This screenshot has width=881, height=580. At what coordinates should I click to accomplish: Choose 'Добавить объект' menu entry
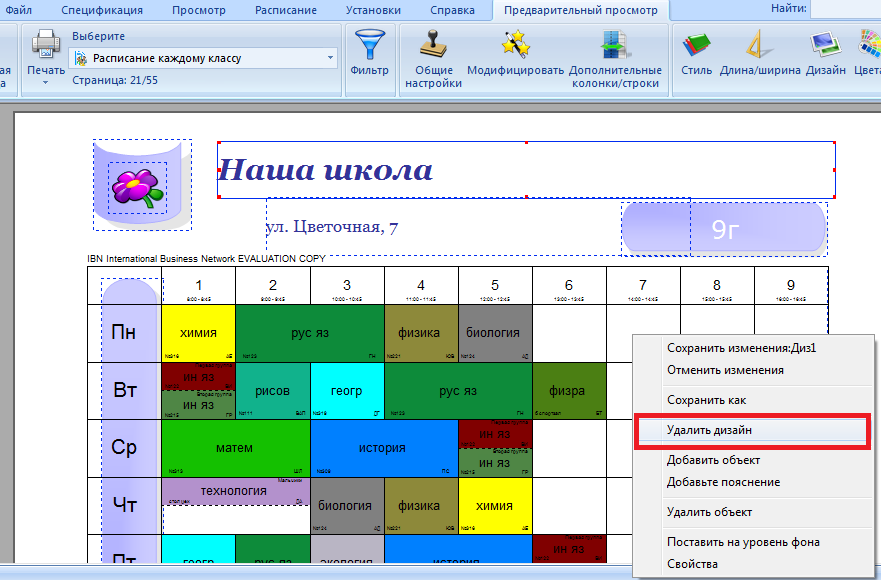(713, 460)
